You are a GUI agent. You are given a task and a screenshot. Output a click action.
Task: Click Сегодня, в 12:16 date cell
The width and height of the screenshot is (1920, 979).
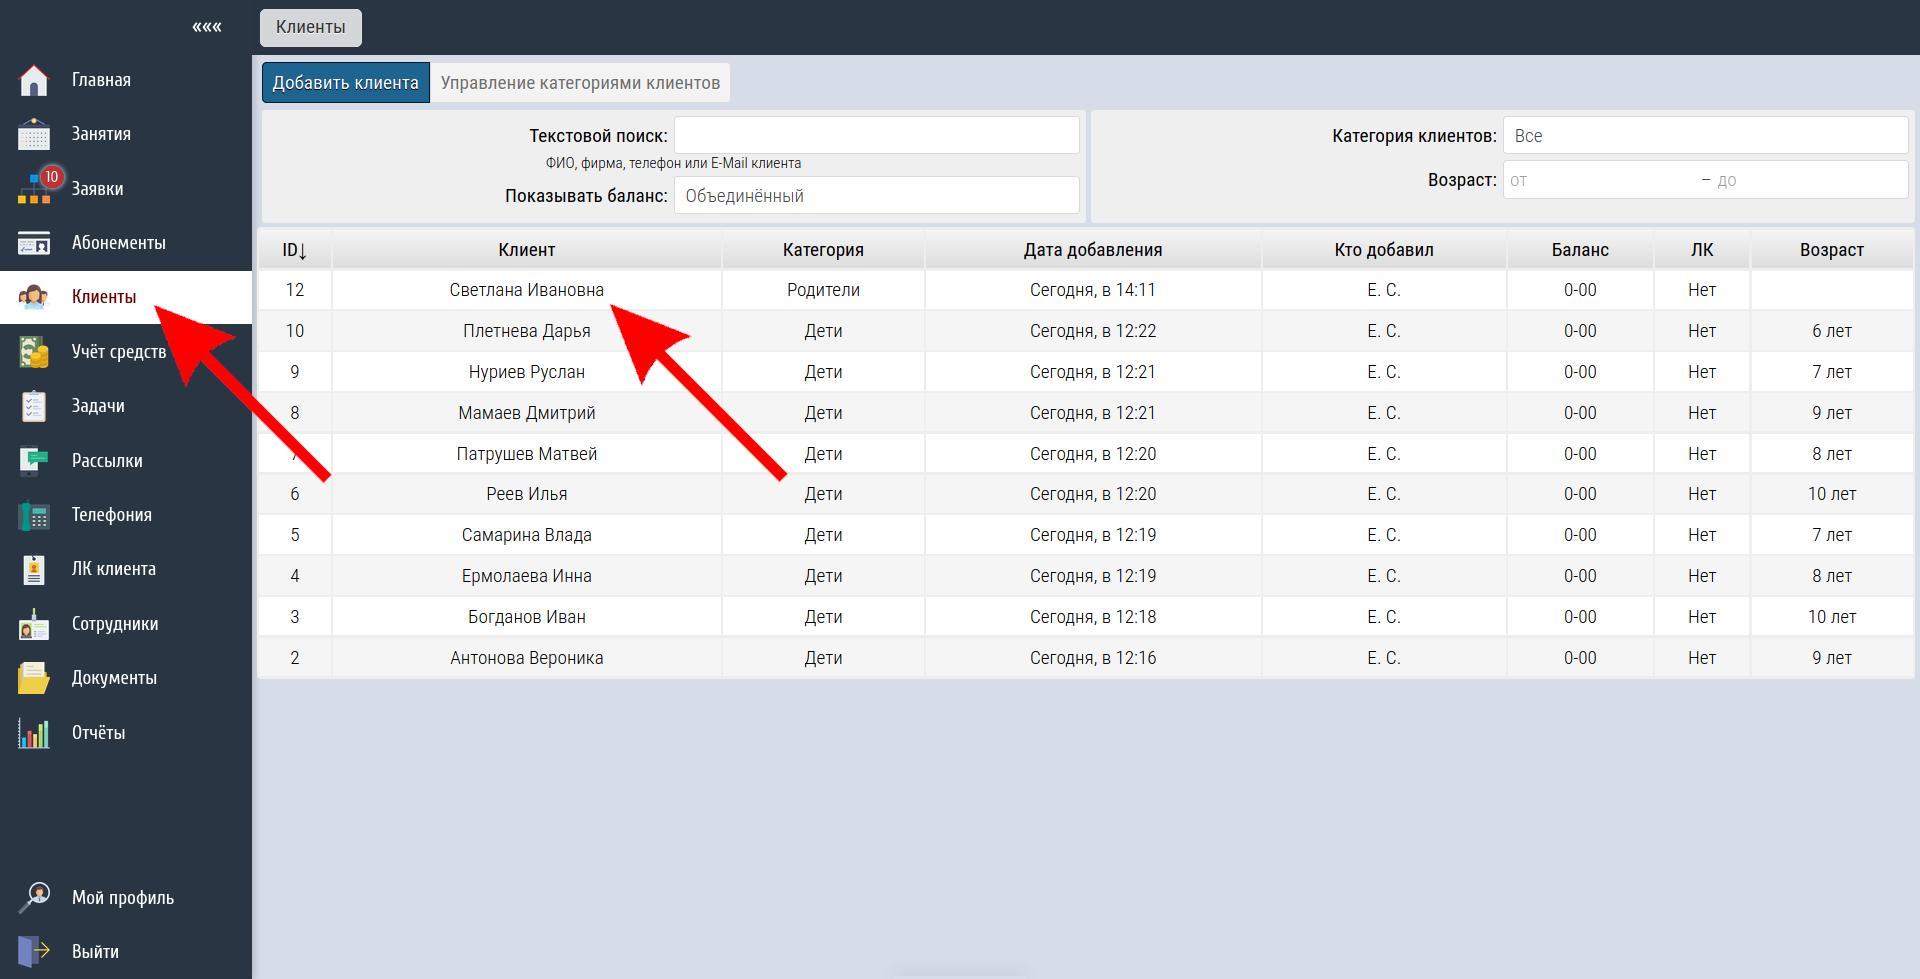click(1093, 658)
